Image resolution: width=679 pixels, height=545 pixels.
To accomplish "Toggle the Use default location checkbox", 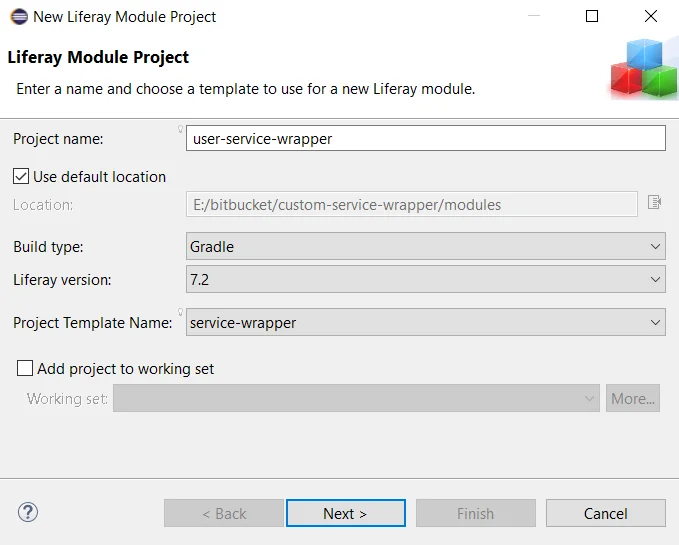I will tap(21, 177).
